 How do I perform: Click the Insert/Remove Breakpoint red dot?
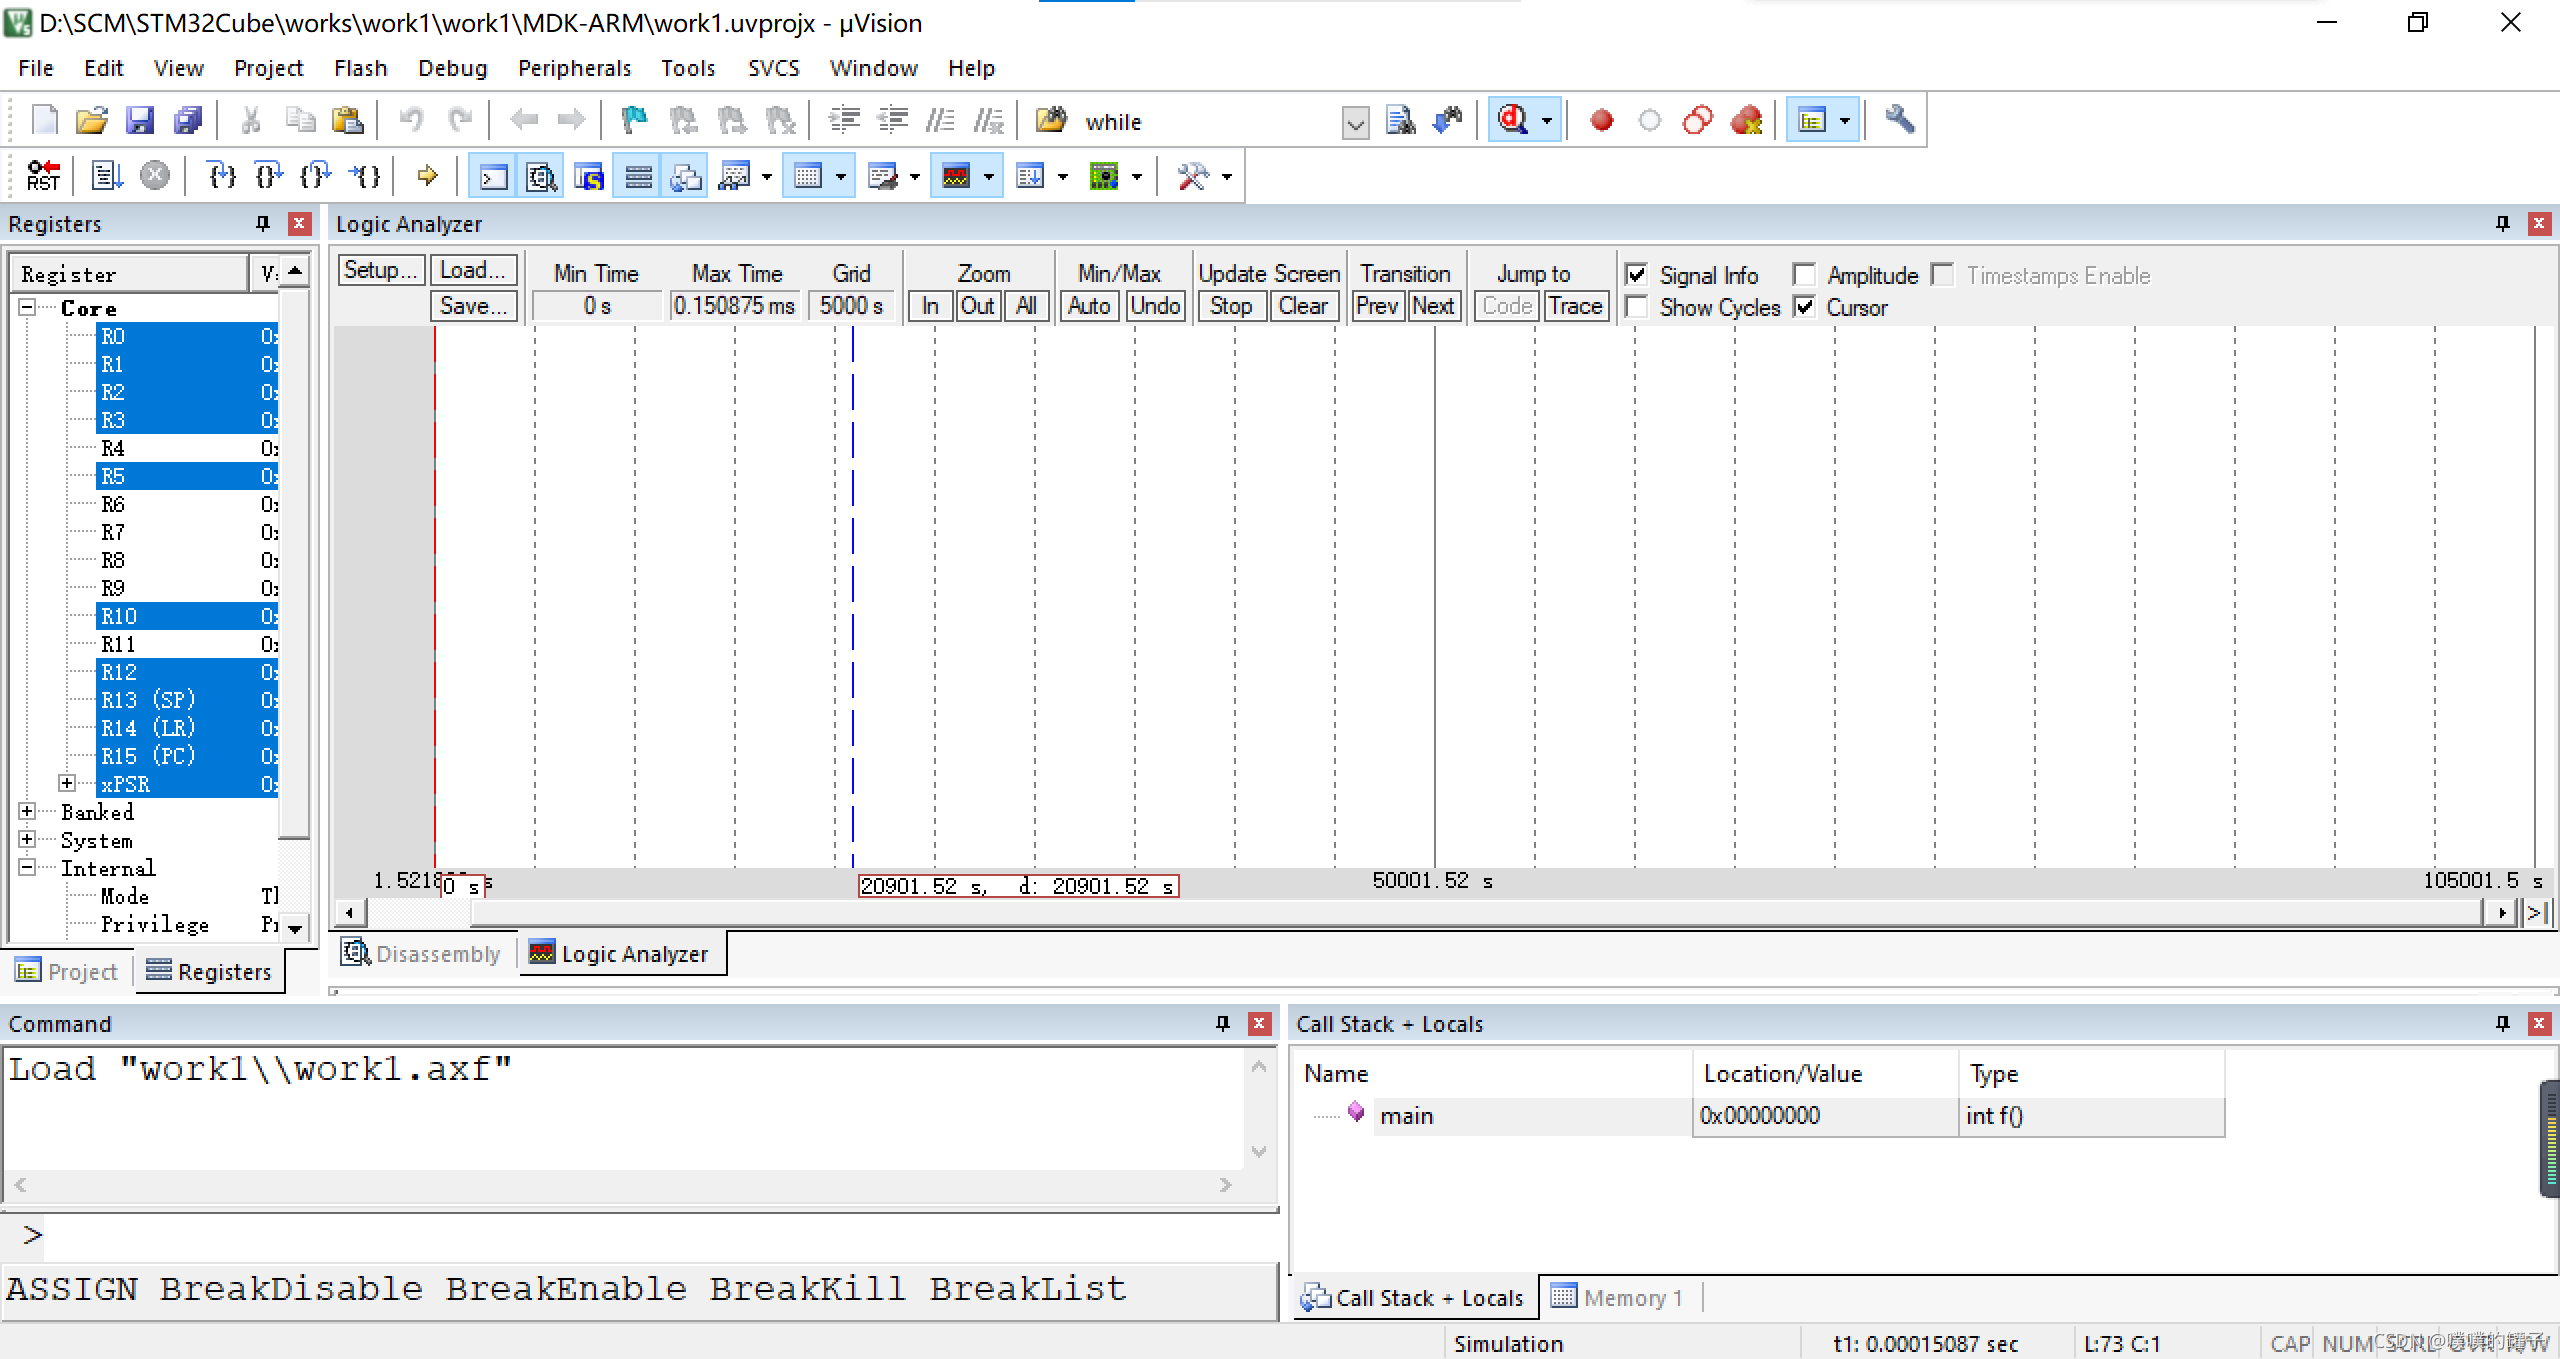1601,120
